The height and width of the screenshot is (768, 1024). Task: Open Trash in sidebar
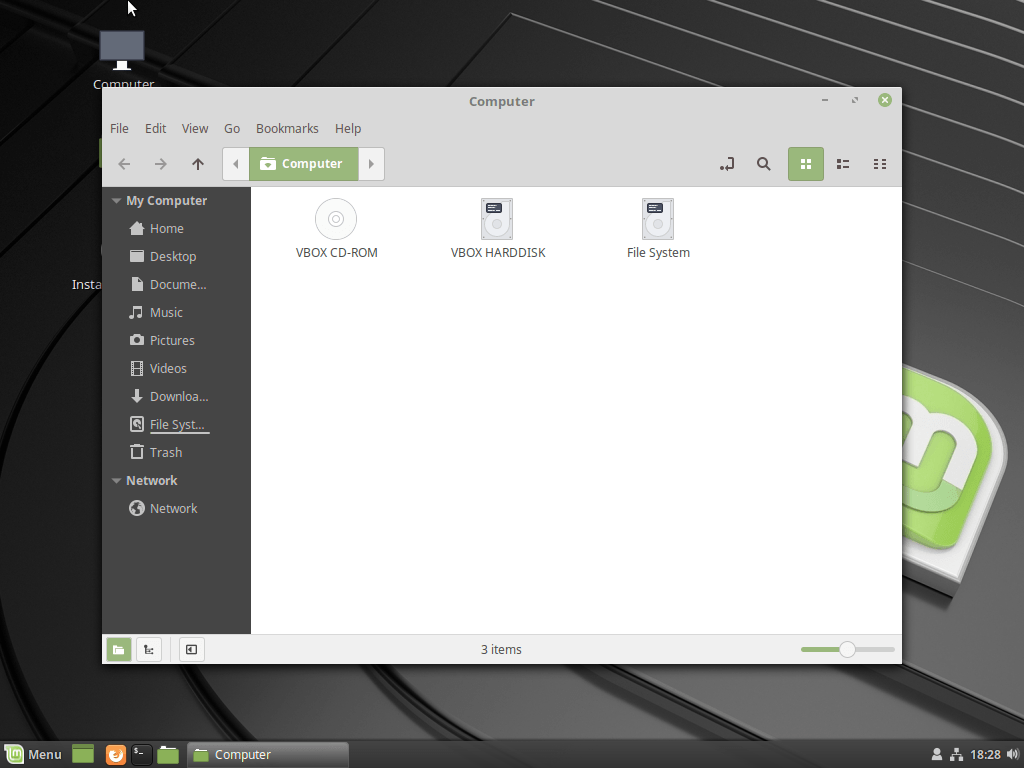tap(165, 453)
